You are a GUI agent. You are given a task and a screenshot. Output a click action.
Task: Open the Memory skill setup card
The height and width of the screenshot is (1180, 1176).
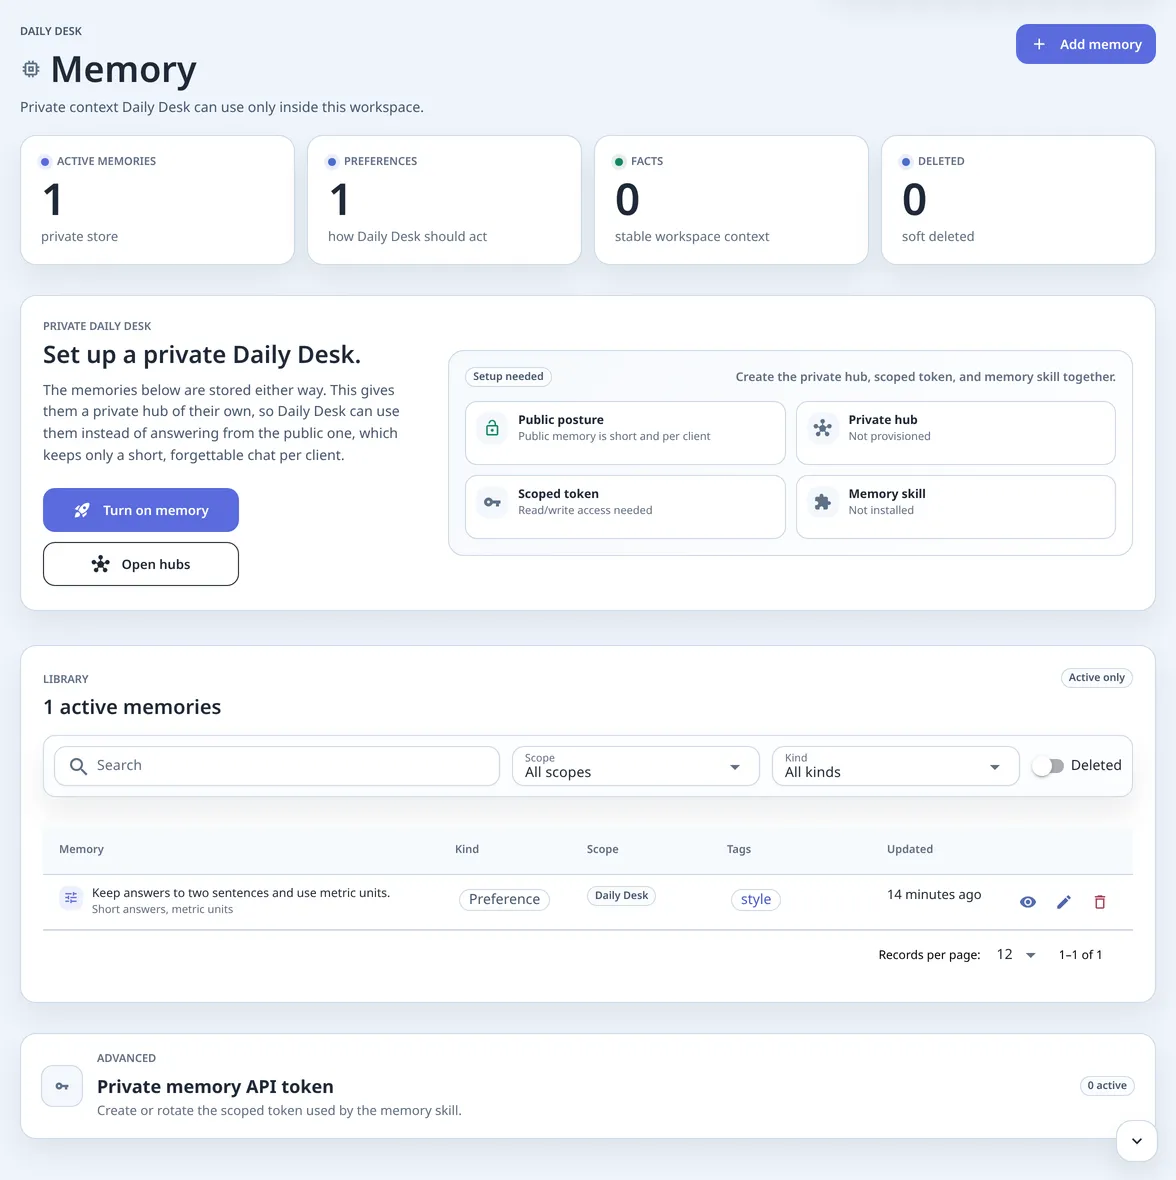tap(956, 506)
